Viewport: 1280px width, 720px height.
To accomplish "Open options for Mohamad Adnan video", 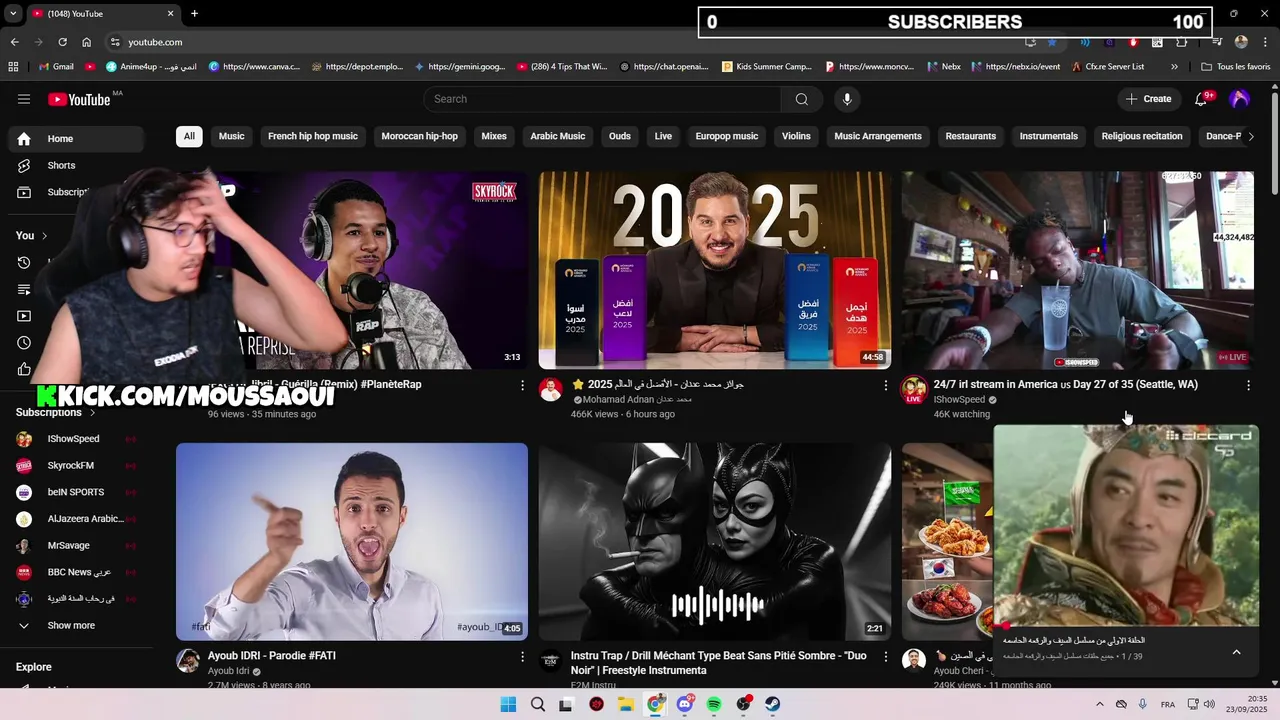I will tap(885, 385).
